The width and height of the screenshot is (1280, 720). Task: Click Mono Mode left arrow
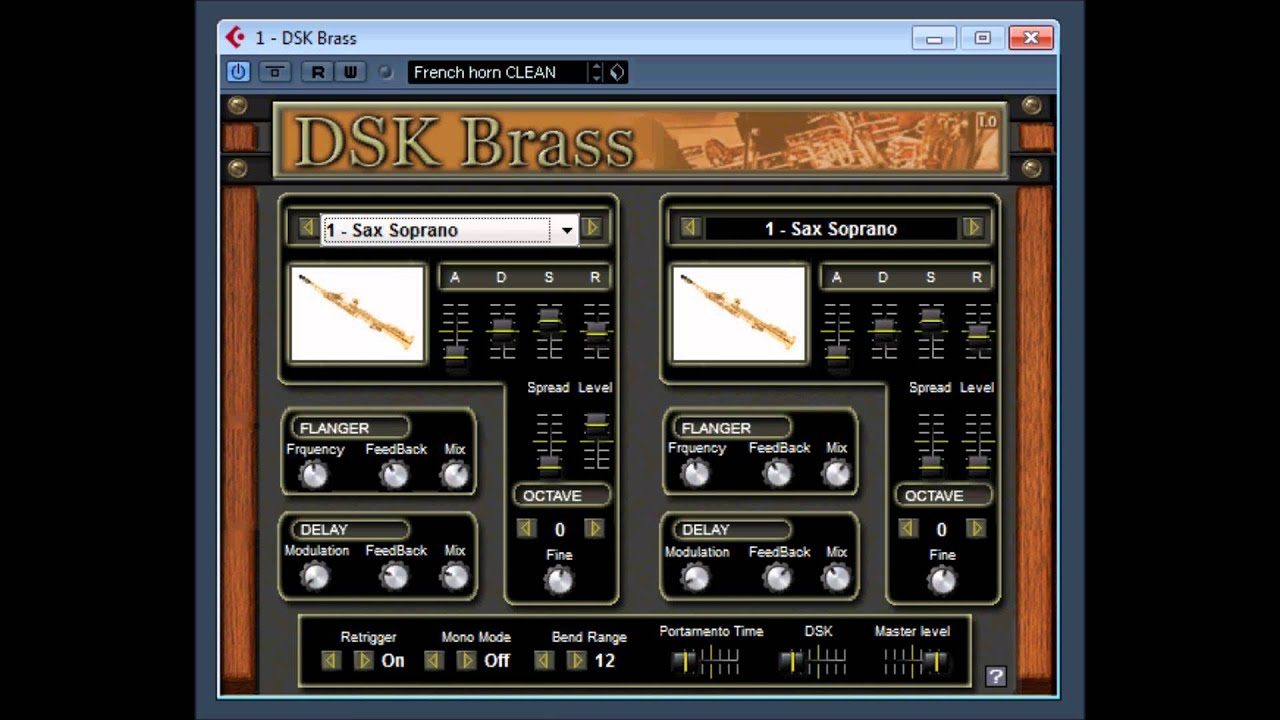pyautogui.click(x=433, y=660)
